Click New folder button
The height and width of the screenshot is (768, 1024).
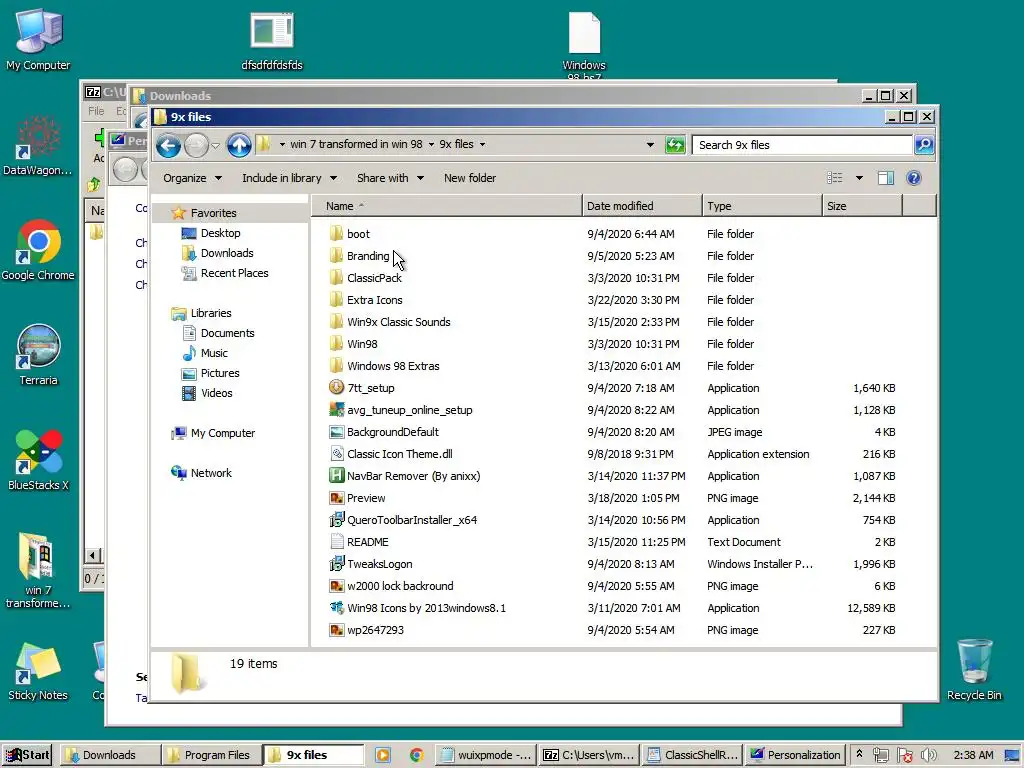(x=470, y=178)
